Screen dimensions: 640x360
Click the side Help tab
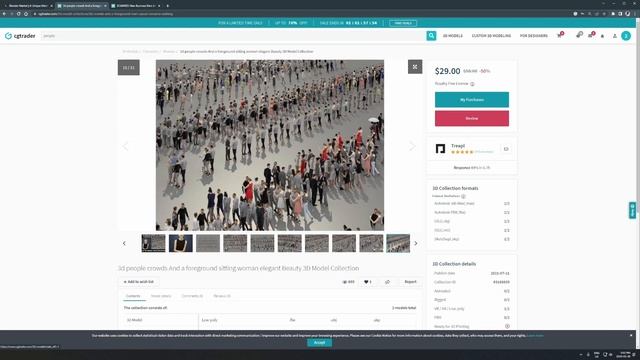632,210
